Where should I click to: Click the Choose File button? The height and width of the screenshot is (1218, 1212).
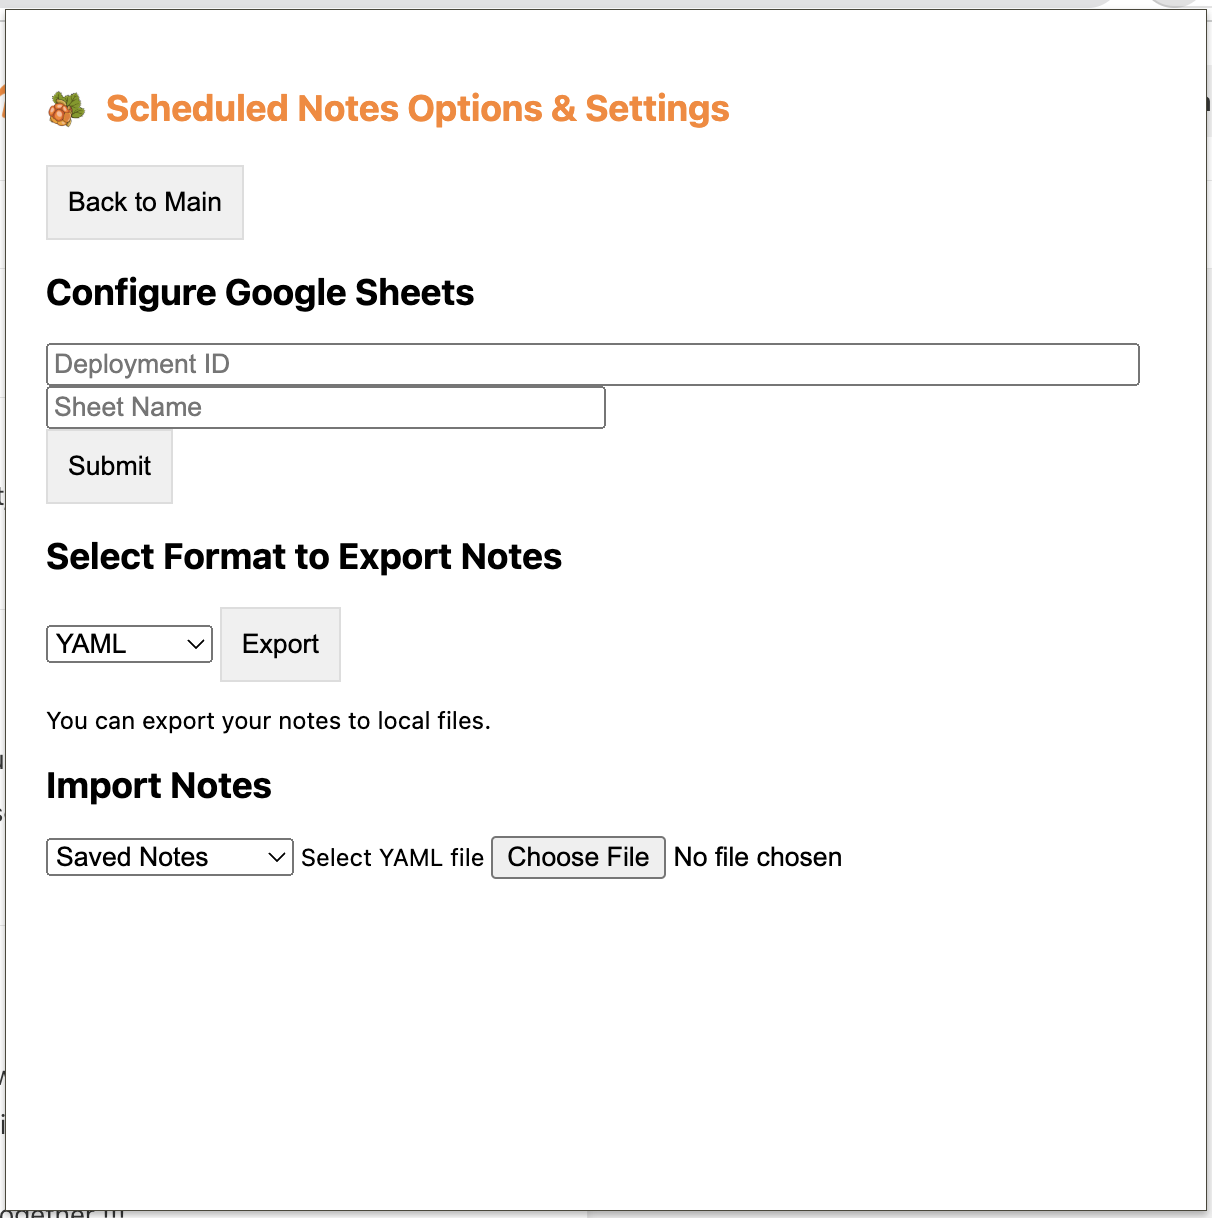pos(578,857)
